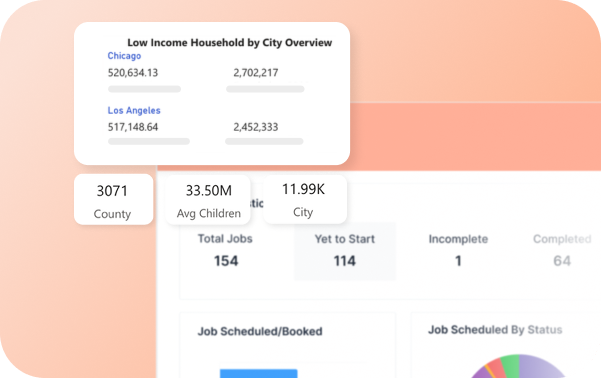Switch to the Total Jobs tab
Screen dimensions: 601x378
(225, 251)
